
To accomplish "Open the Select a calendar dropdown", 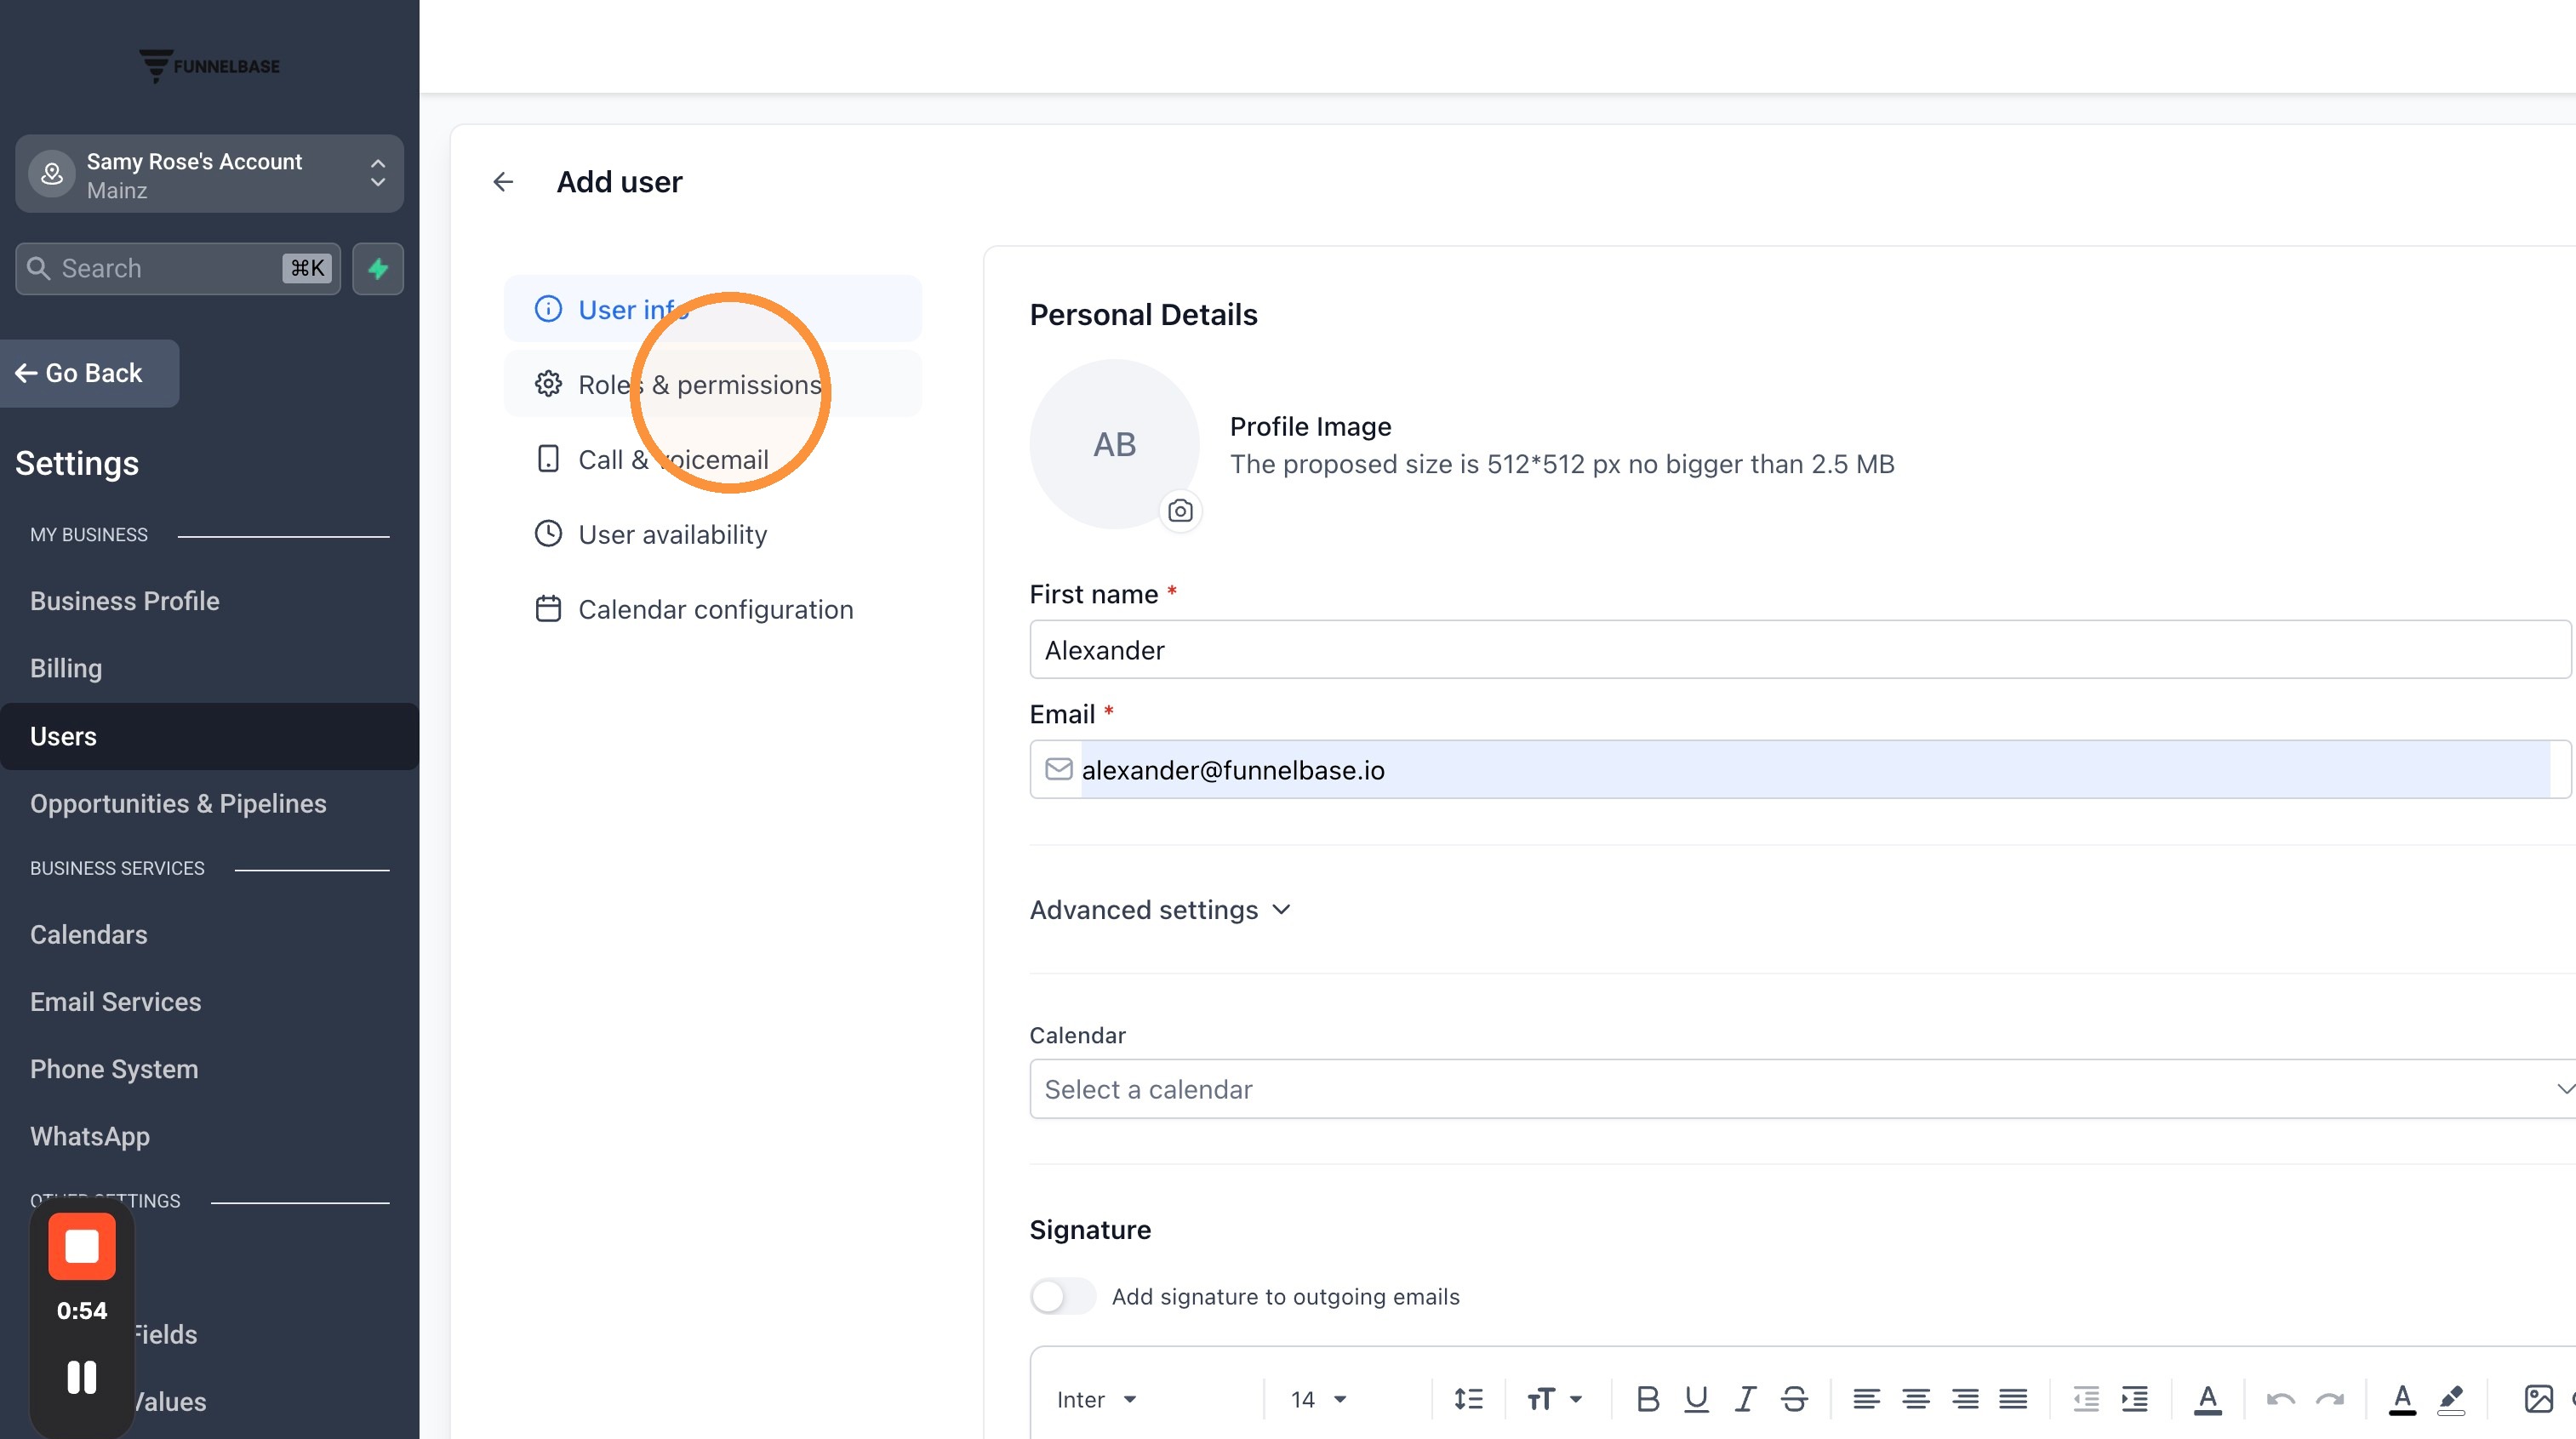I will pos(1802,1089).
